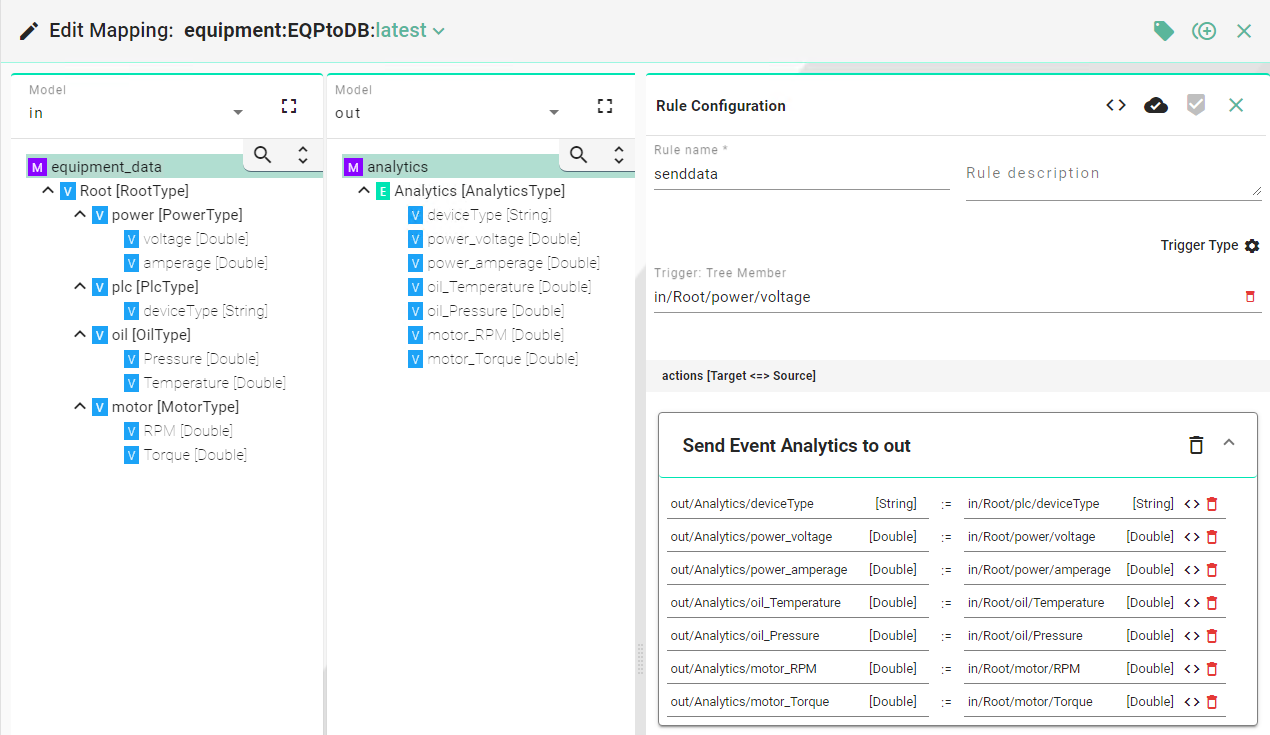Click the pencil icon beside Edit Mapping

[28, 30]
